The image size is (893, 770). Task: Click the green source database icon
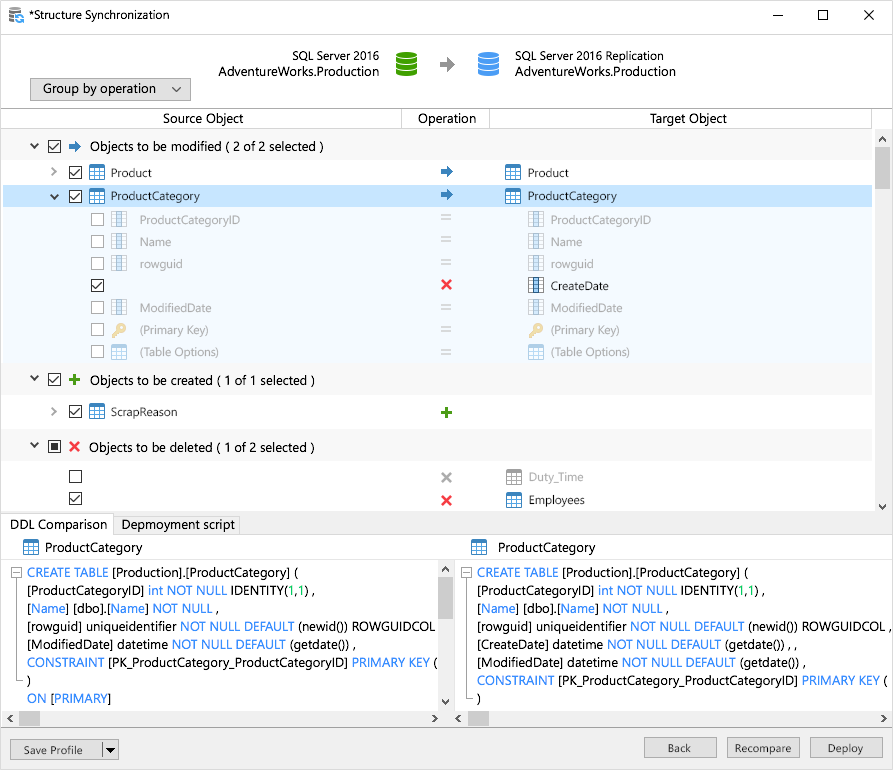tap(406, 64)
